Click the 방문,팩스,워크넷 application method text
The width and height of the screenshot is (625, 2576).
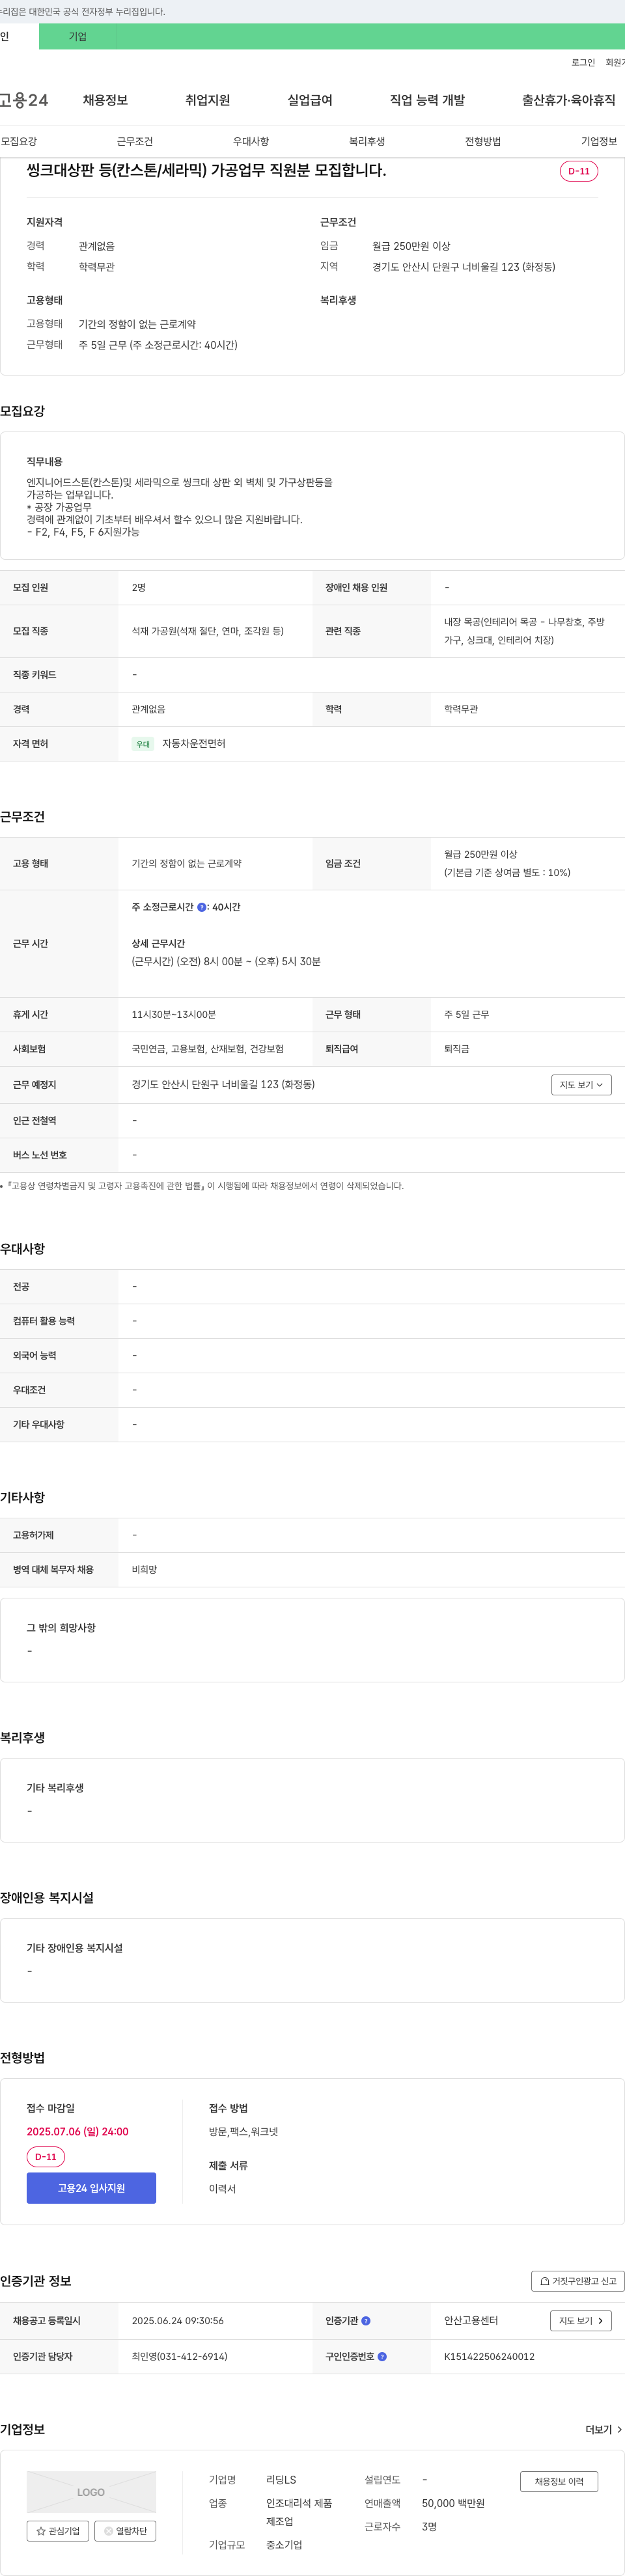pos(243,2131)
